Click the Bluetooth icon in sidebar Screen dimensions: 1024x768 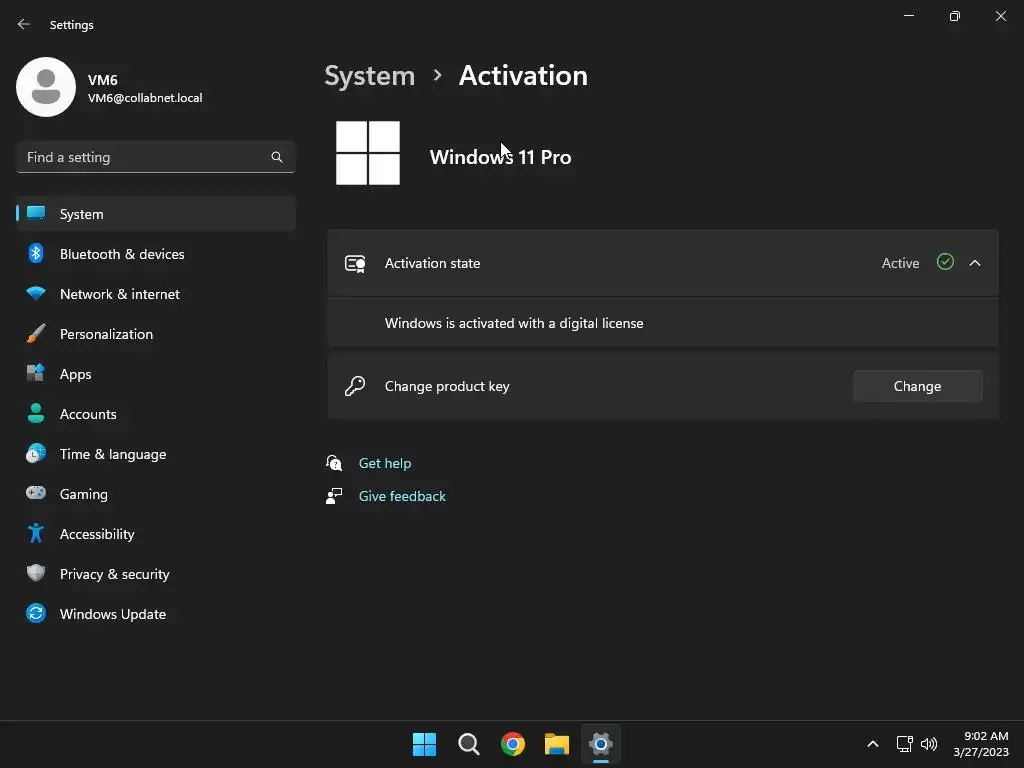coord(36,253)
